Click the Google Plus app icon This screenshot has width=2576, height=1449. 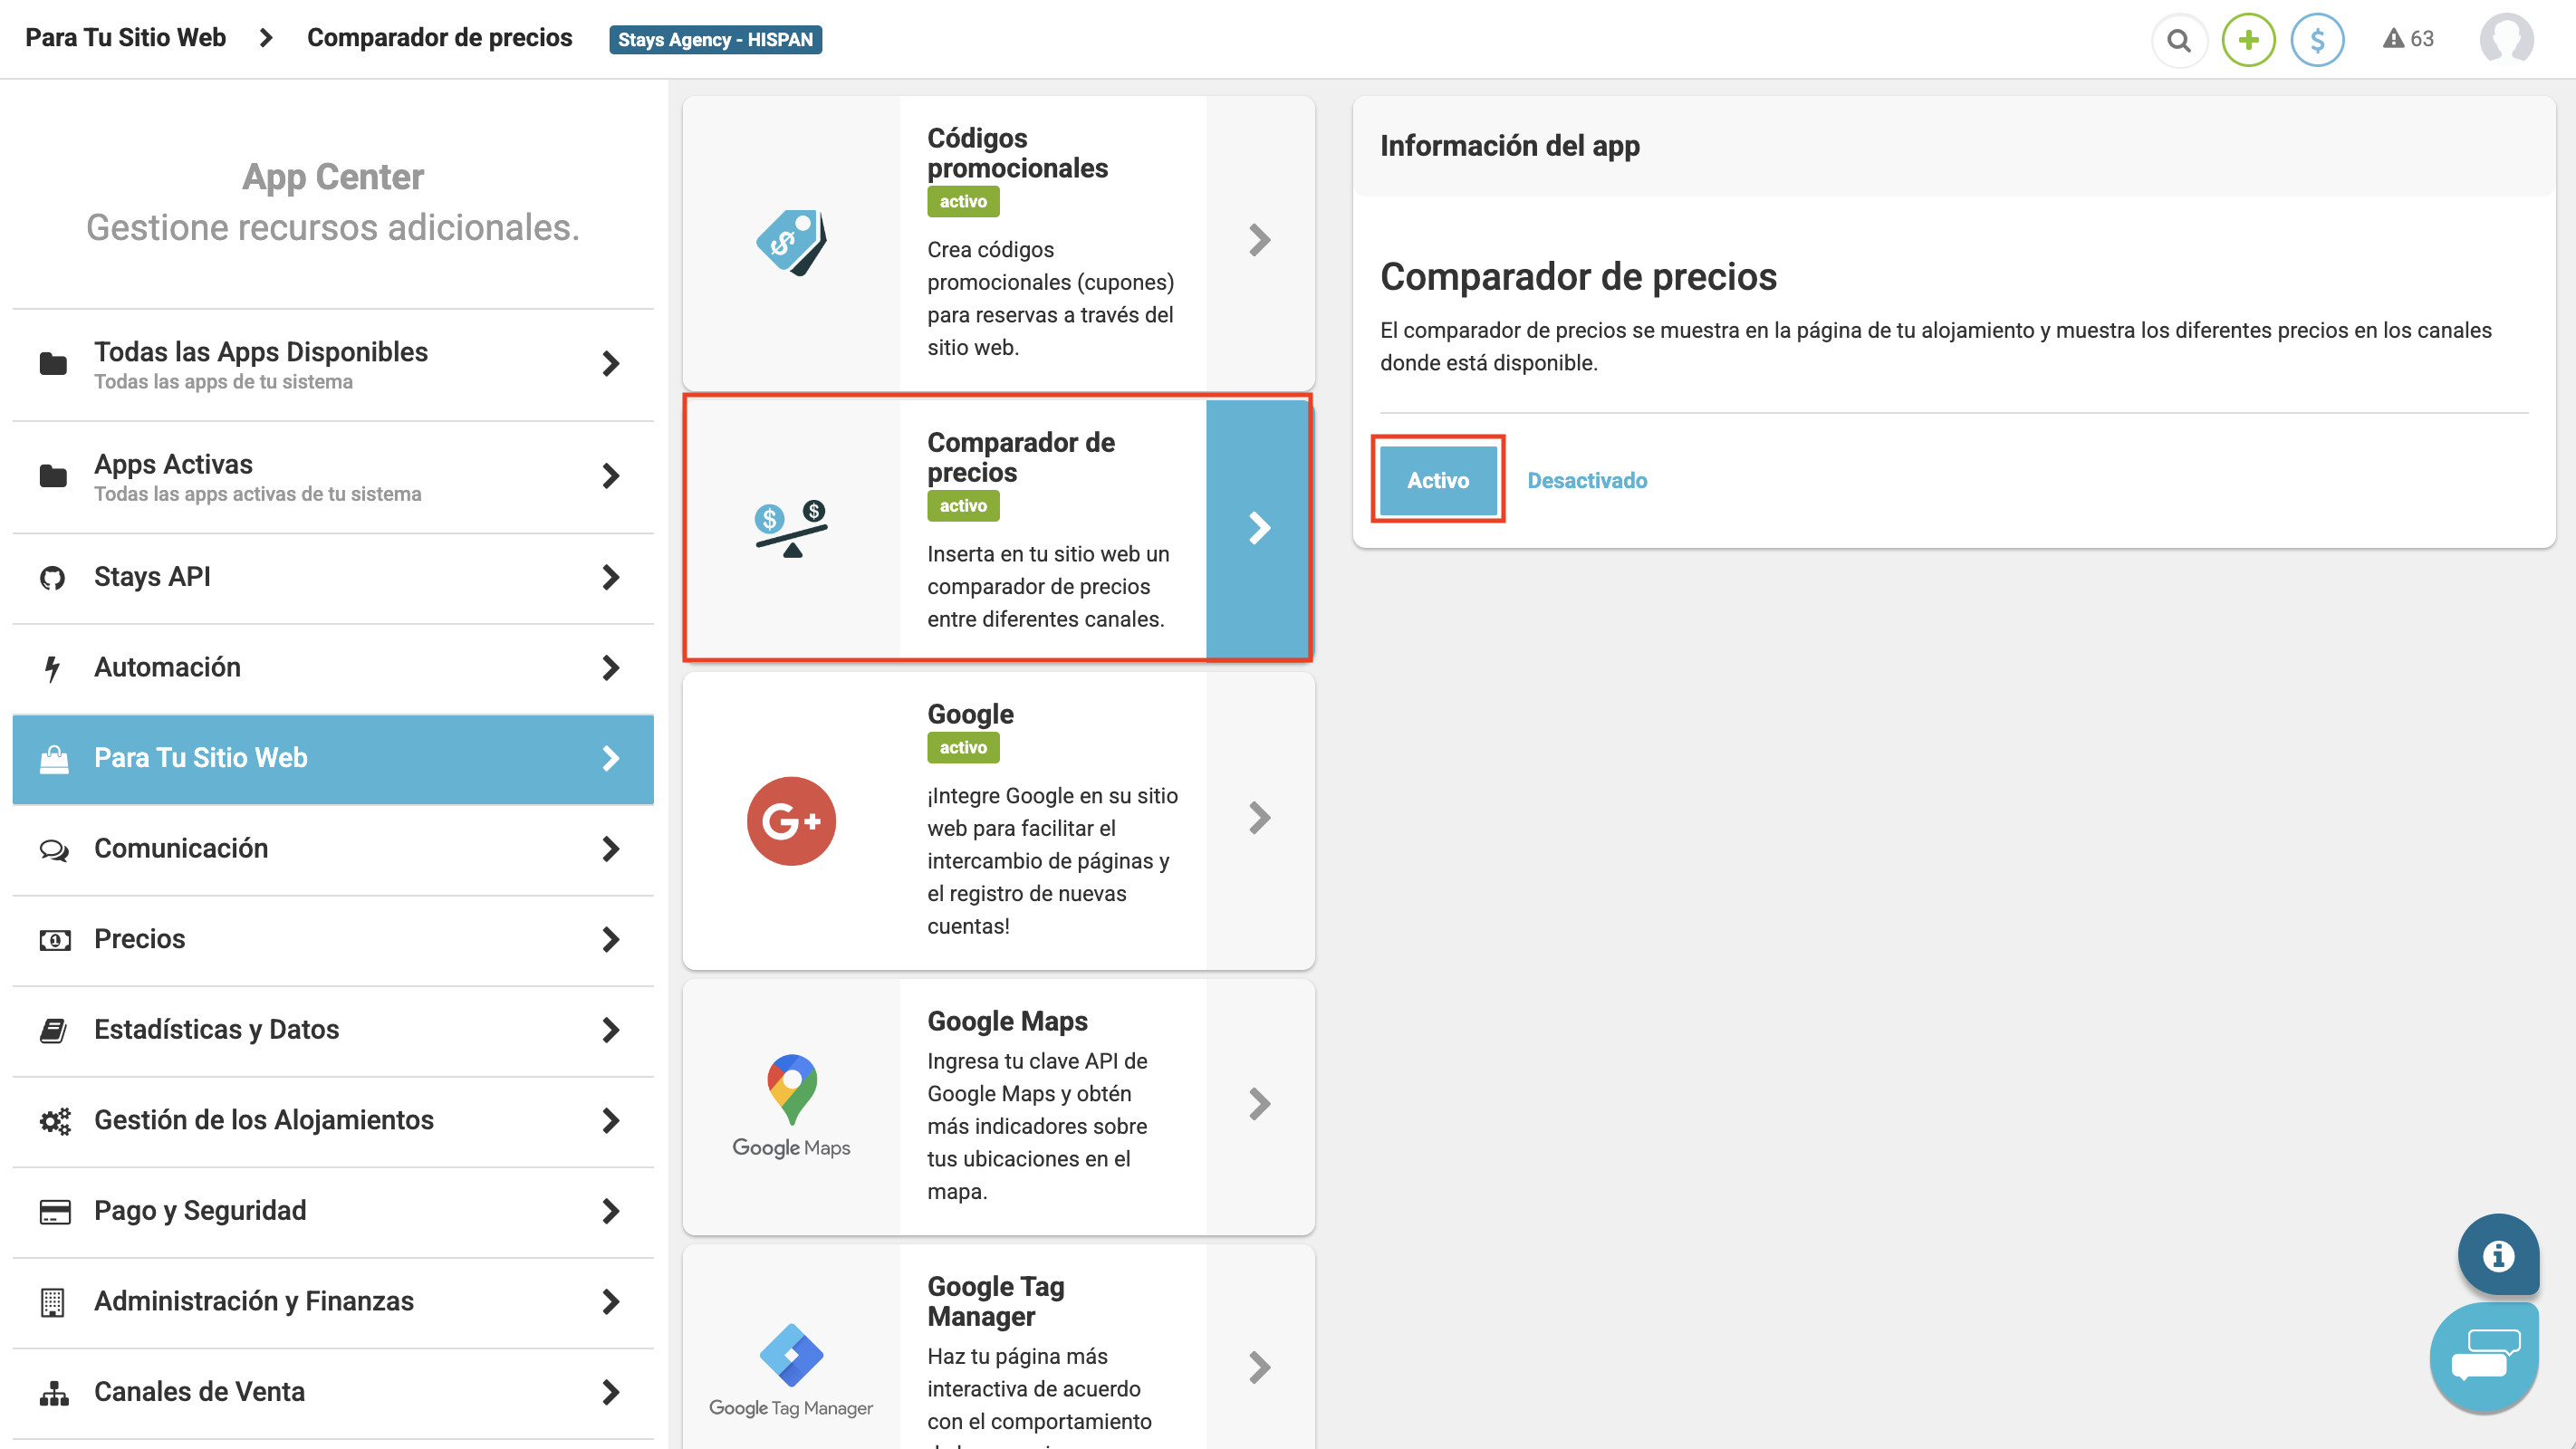[790, 821]
